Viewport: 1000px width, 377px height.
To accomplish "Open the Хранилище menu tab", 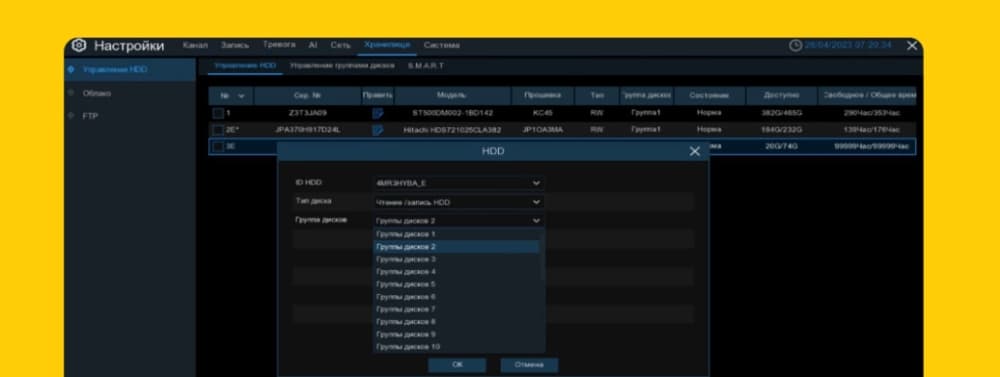I will pos(387,45).
